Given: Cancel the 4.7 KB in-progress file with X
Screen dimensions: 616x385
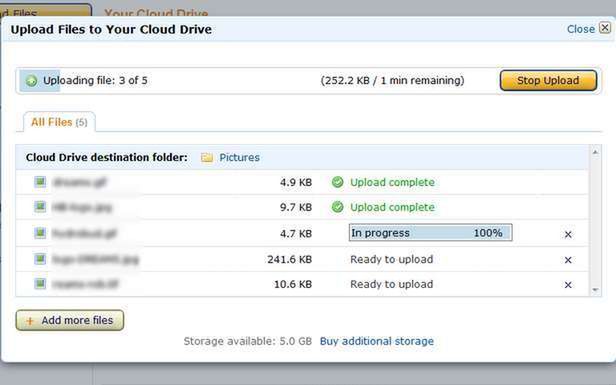Looking at the screenshot, I should (x=568, y=235).
